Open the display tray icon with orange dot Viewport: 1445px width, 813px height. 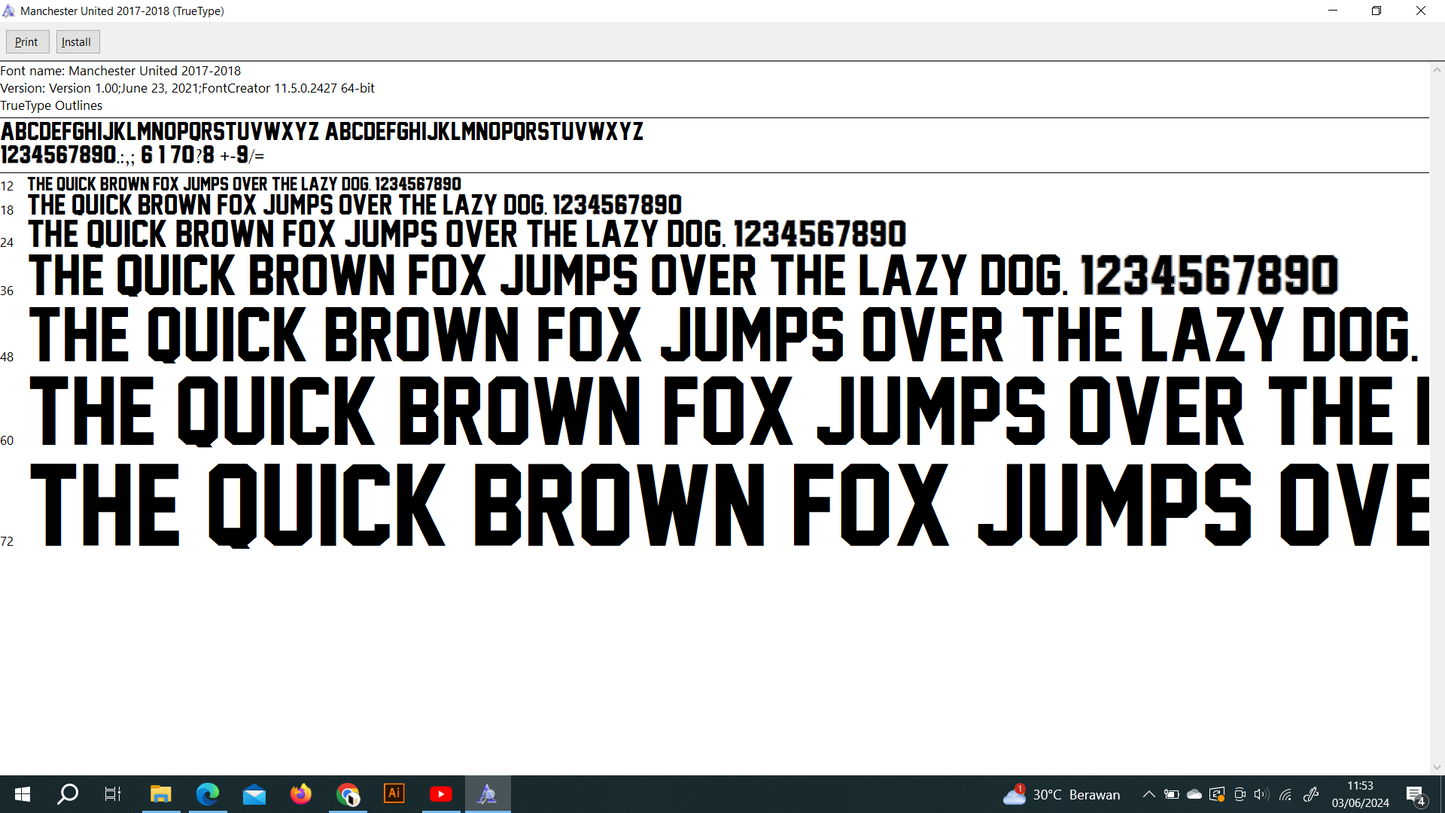tap(1217, 795)
